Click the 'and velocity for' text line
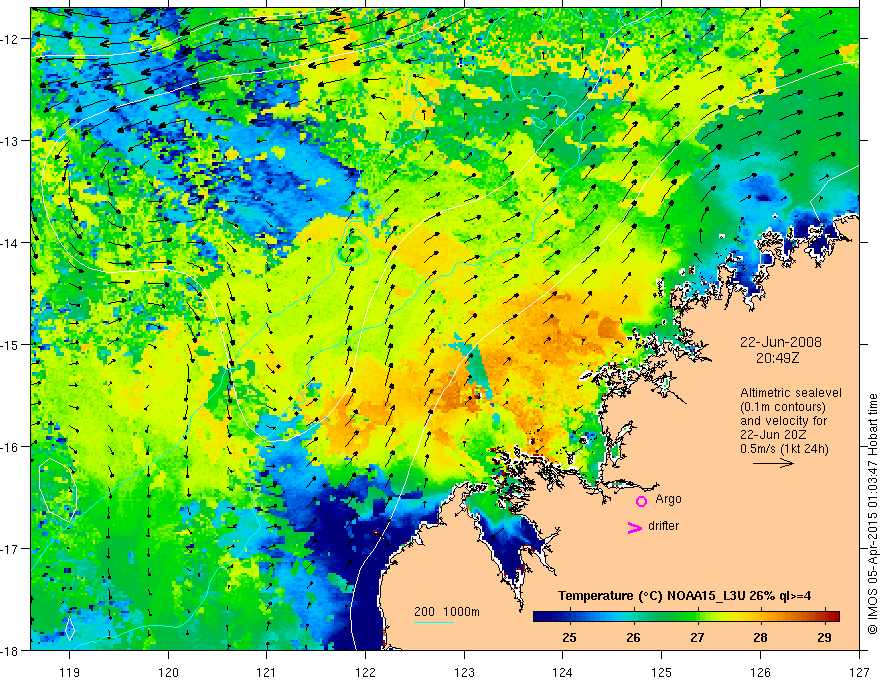 point(783,421)
